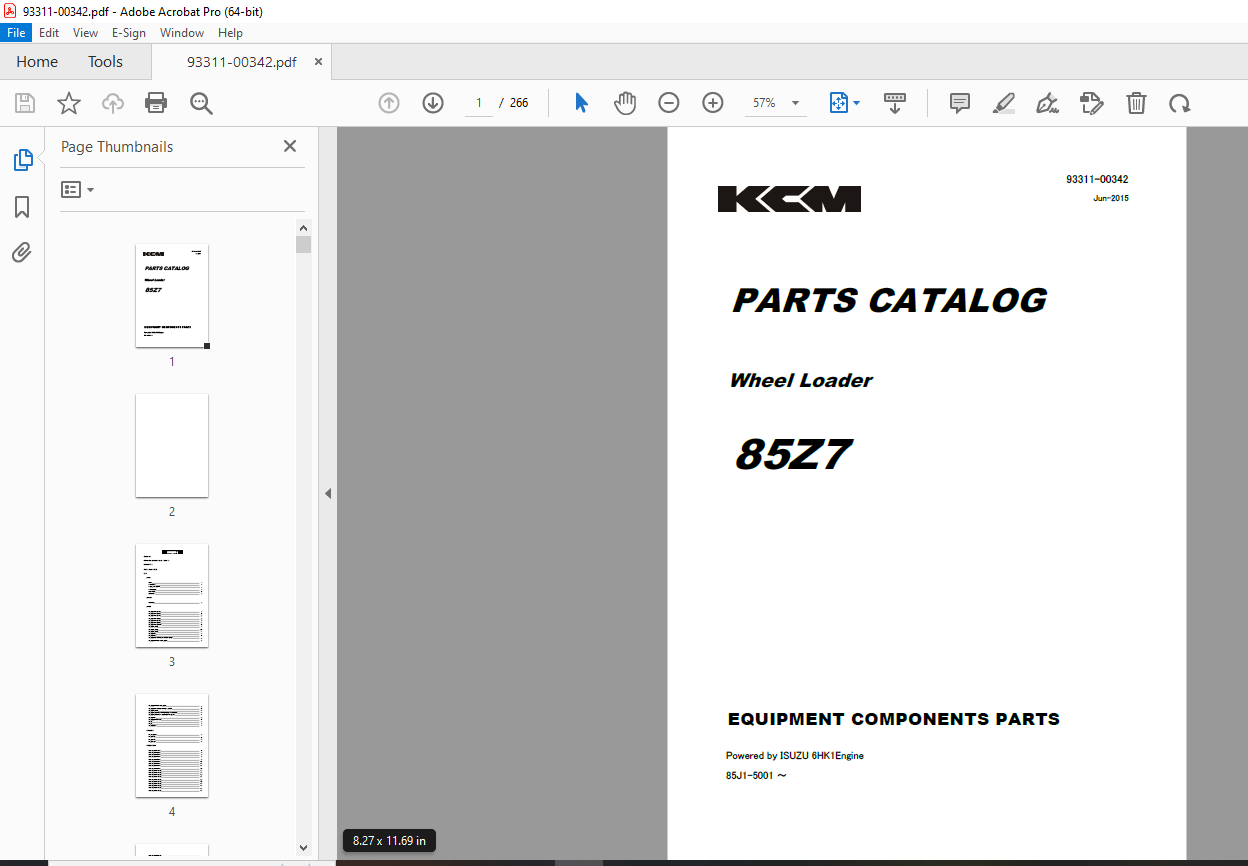The height and width of the screenshot is (866, 1248).
Task: Close the 93311-00342.pdf tab
Action: 318,61
